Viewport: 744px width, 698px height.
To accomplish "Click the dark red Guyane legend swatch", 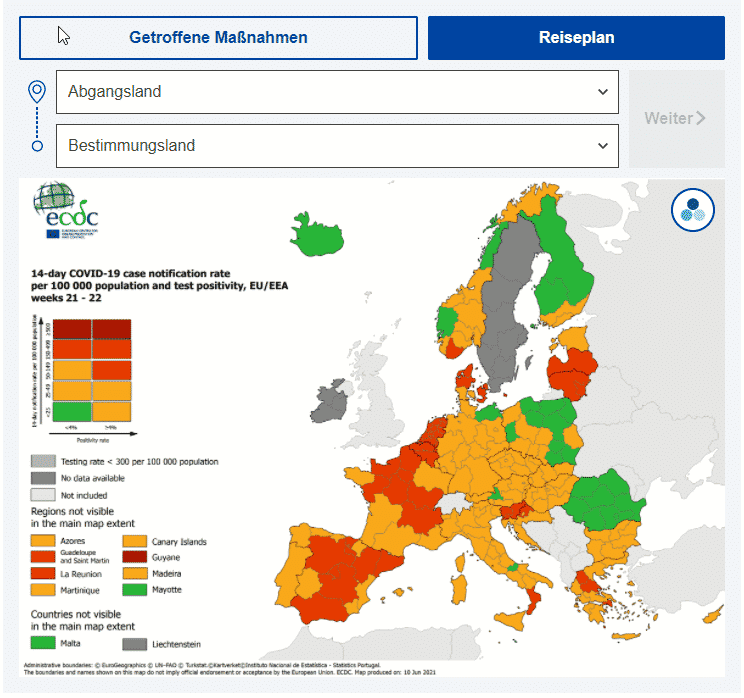I will (x=136, y=557).
